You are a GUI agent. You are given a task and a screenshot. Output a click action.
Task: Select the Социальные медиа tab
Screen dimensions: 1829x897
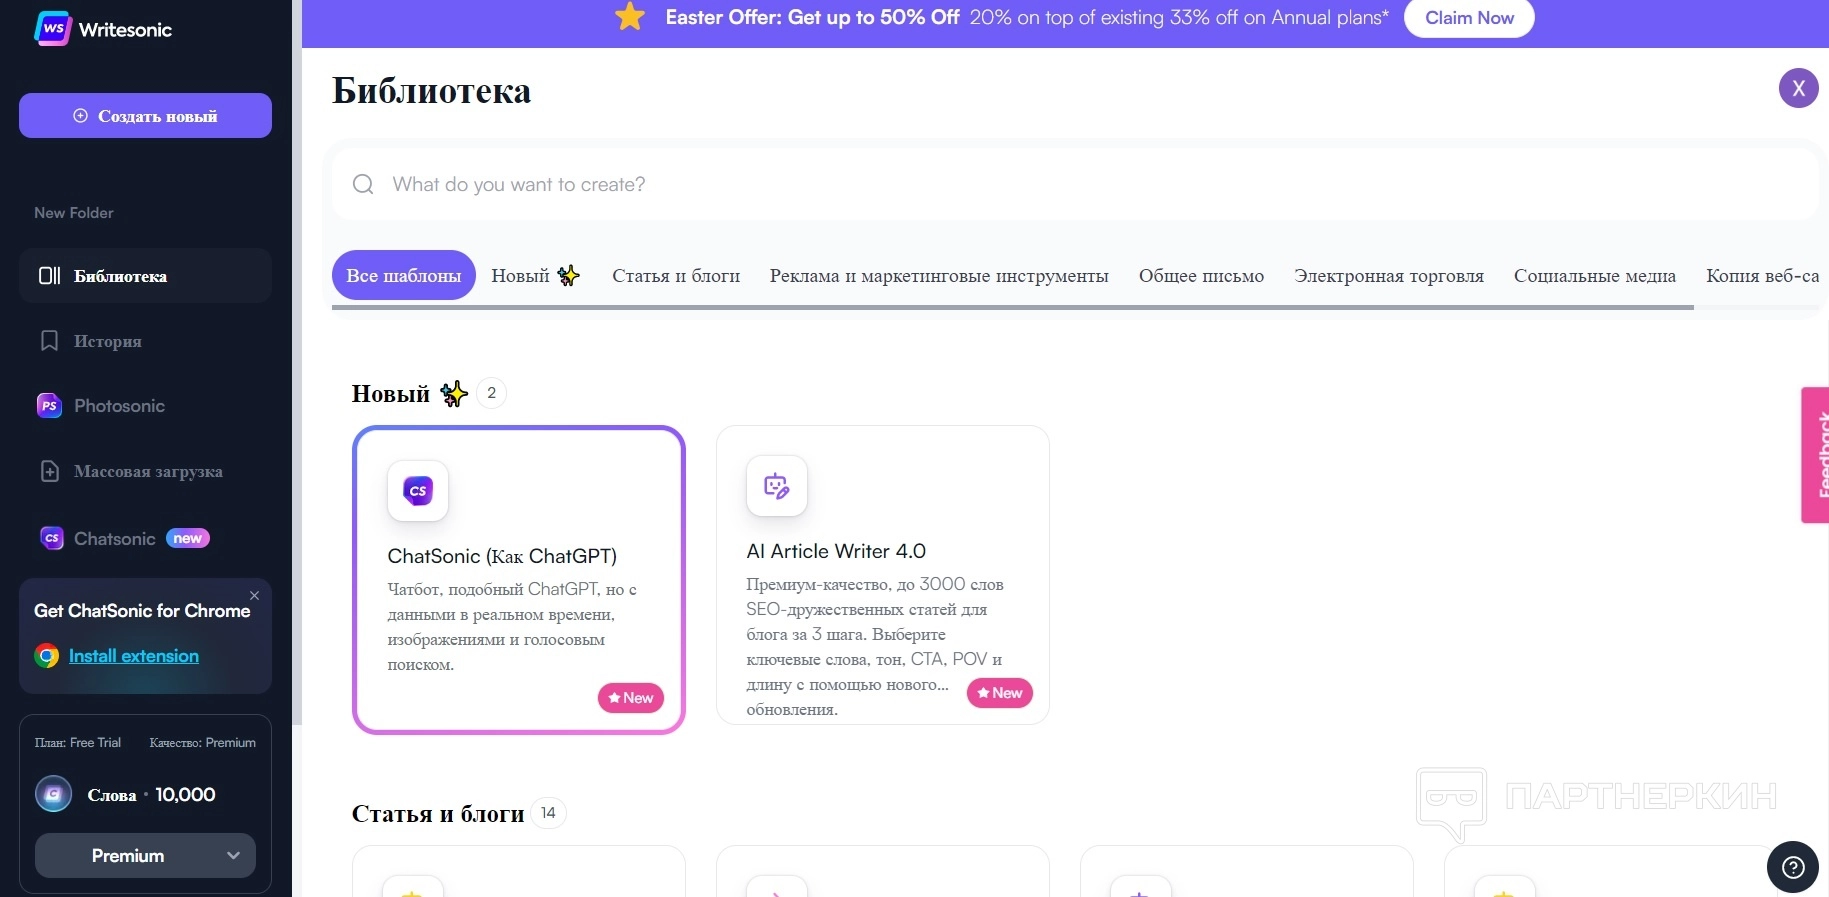click(x=1595, y=275)
